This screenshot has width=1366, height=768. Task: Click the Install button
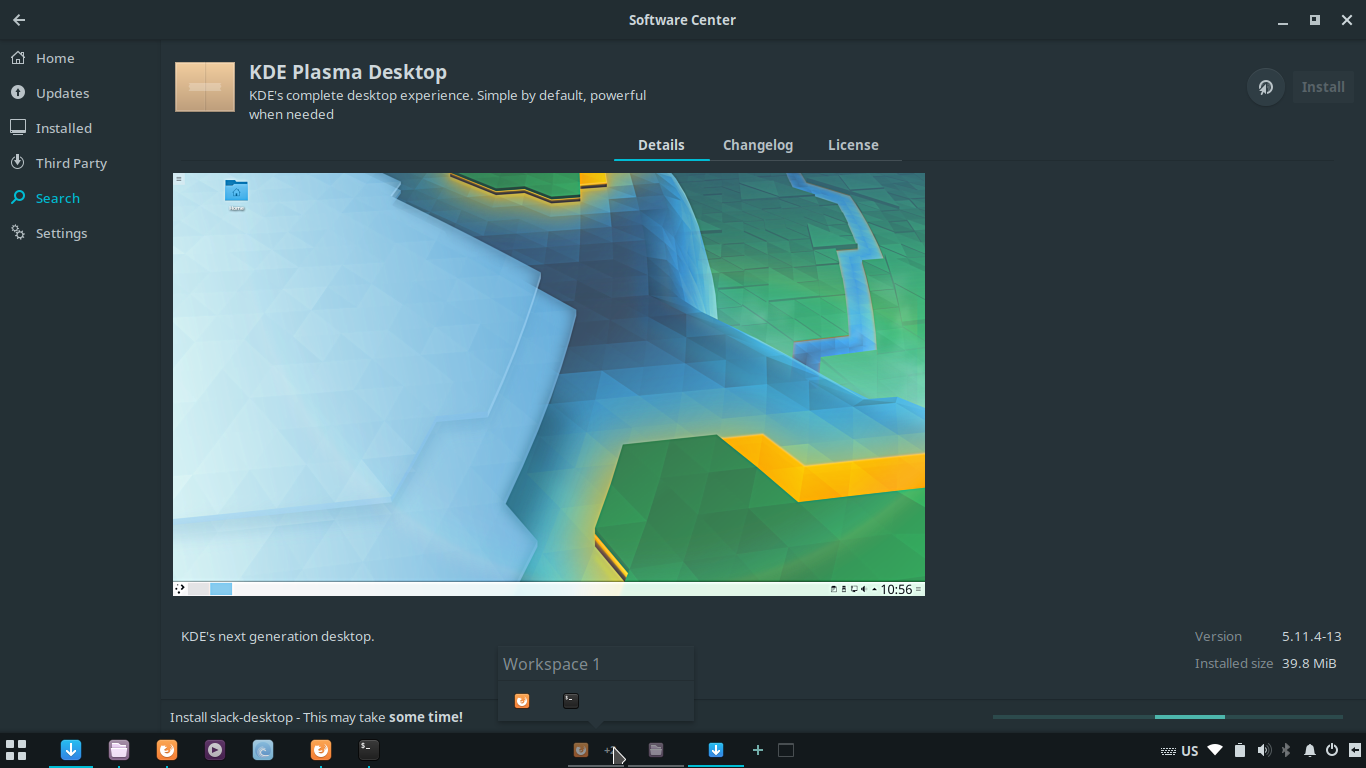pyautogui.click(x=1323, y=87)
